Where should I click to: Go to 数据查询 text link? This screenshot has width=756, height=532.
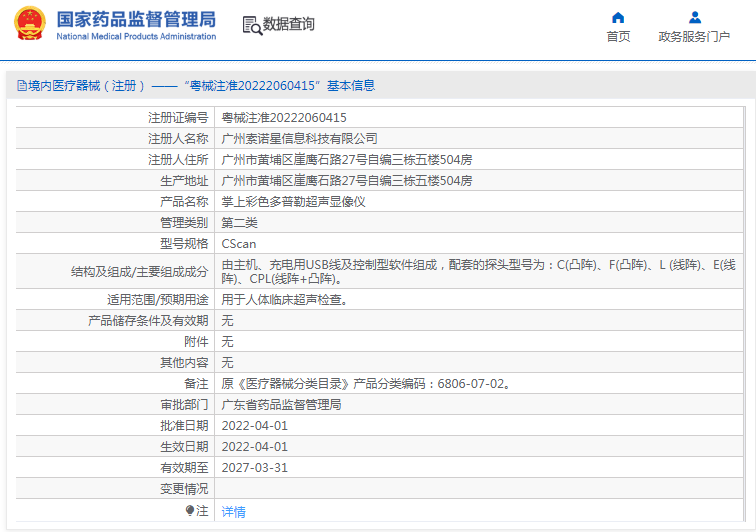(289, 25)
